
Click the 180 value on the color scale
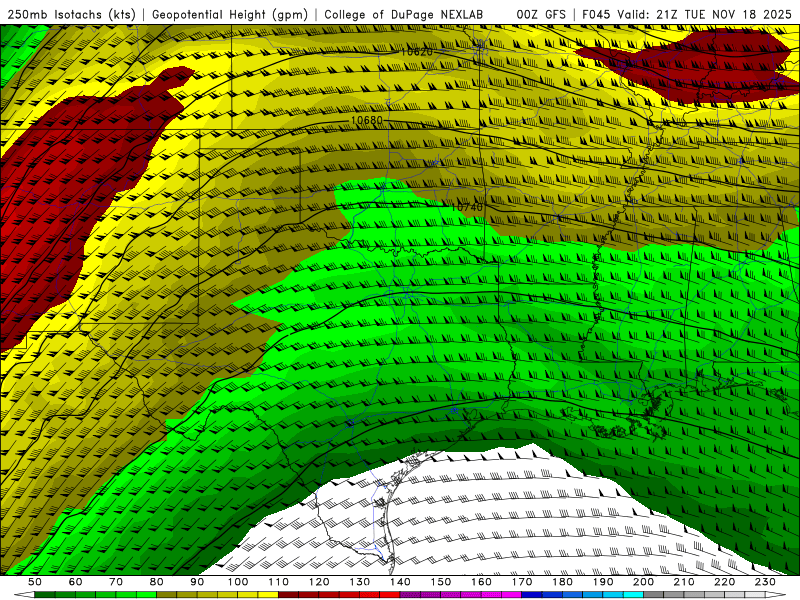tap(562, 582)
